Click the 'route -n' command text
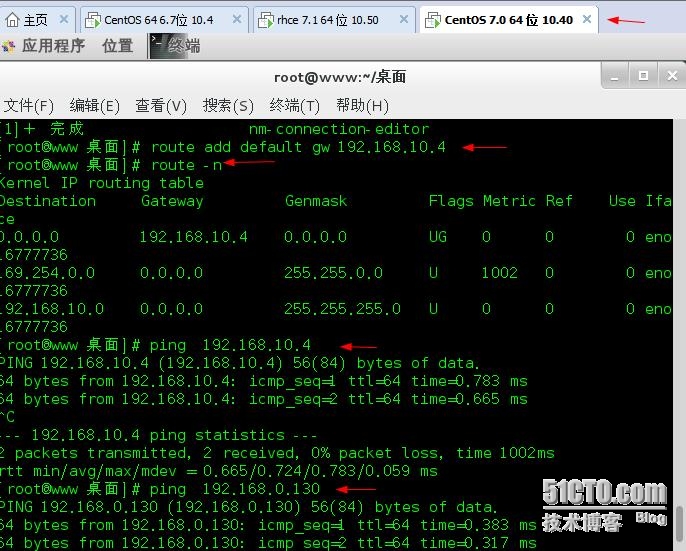 186,165
